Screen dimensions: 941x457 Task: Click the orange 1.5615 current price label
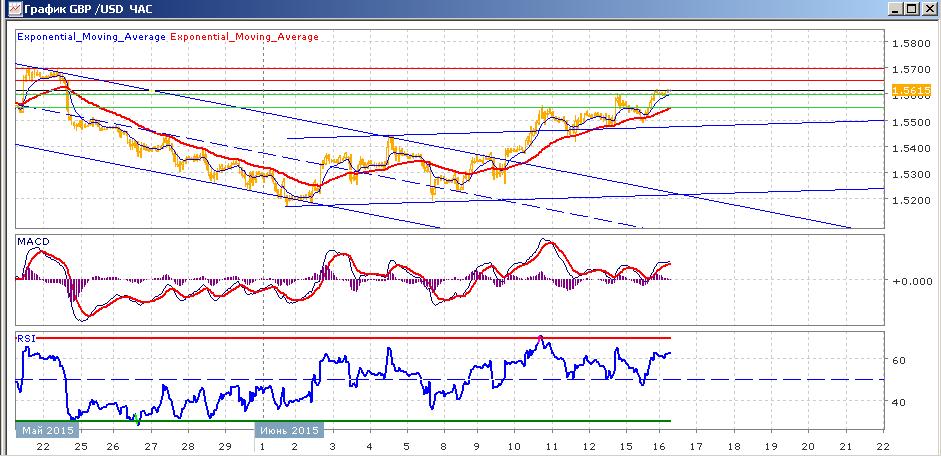coord(912,91)
